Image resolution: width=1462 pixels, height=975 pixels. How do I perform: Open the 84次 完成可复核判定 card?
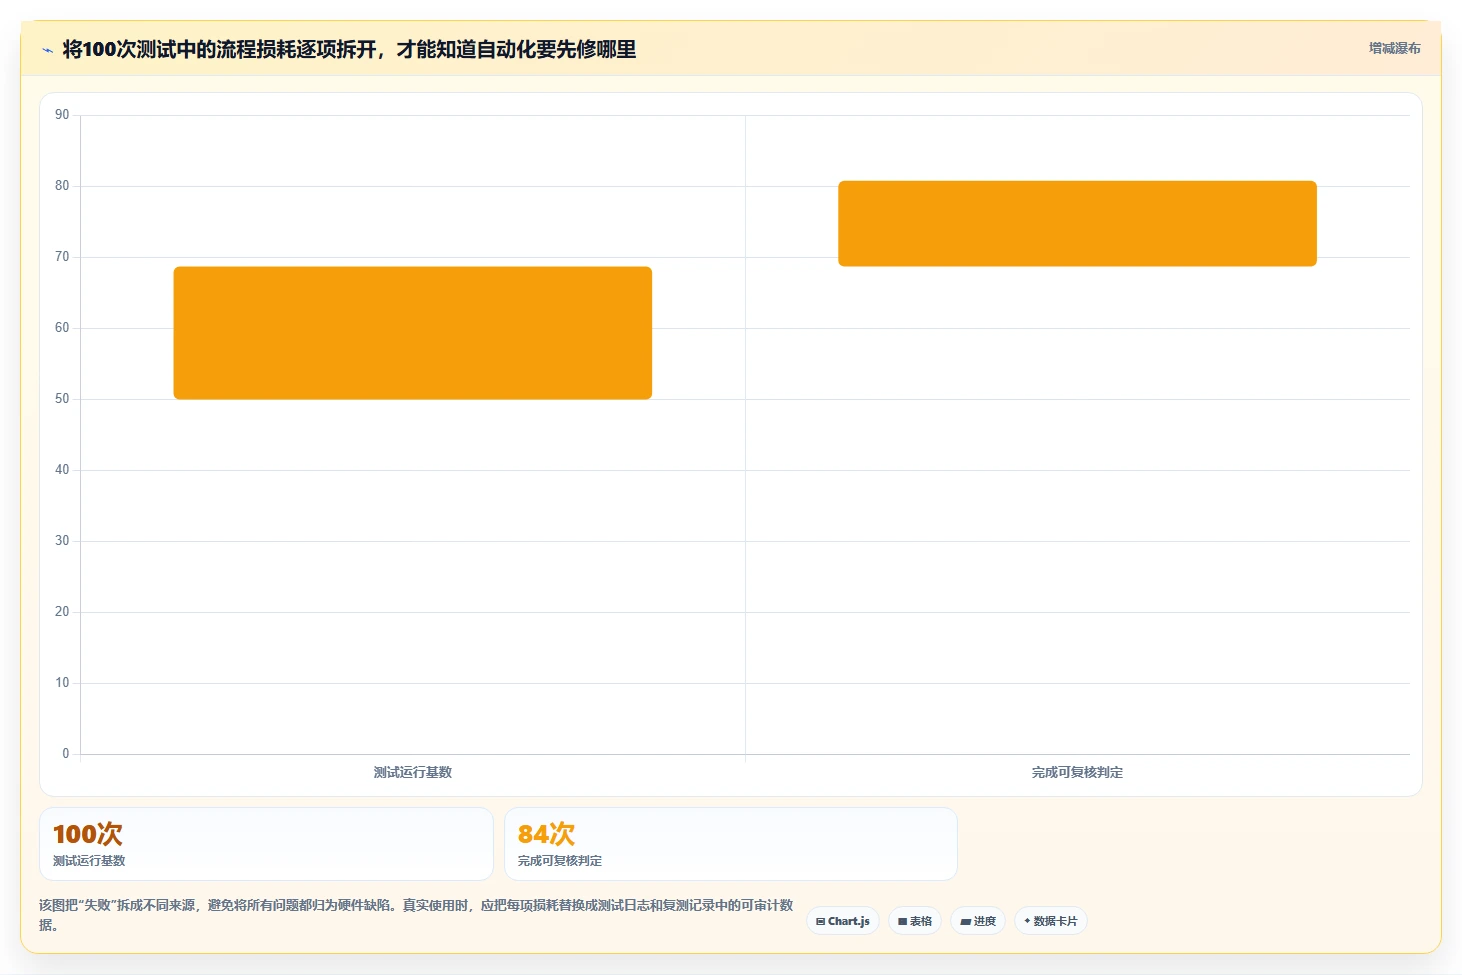point(731,844)
